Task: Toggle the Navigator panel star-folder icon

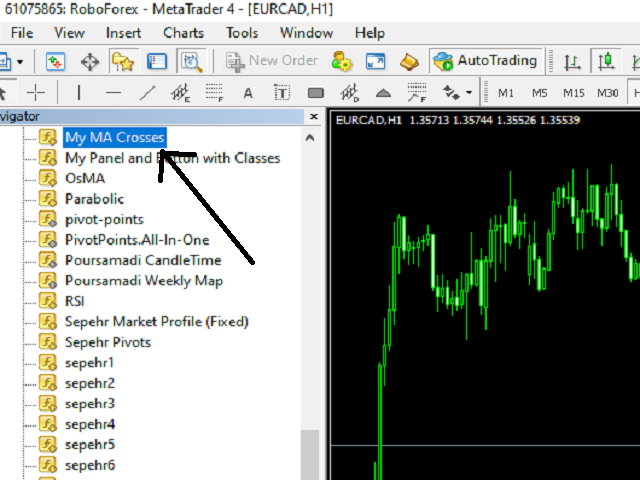Action: 123,62
